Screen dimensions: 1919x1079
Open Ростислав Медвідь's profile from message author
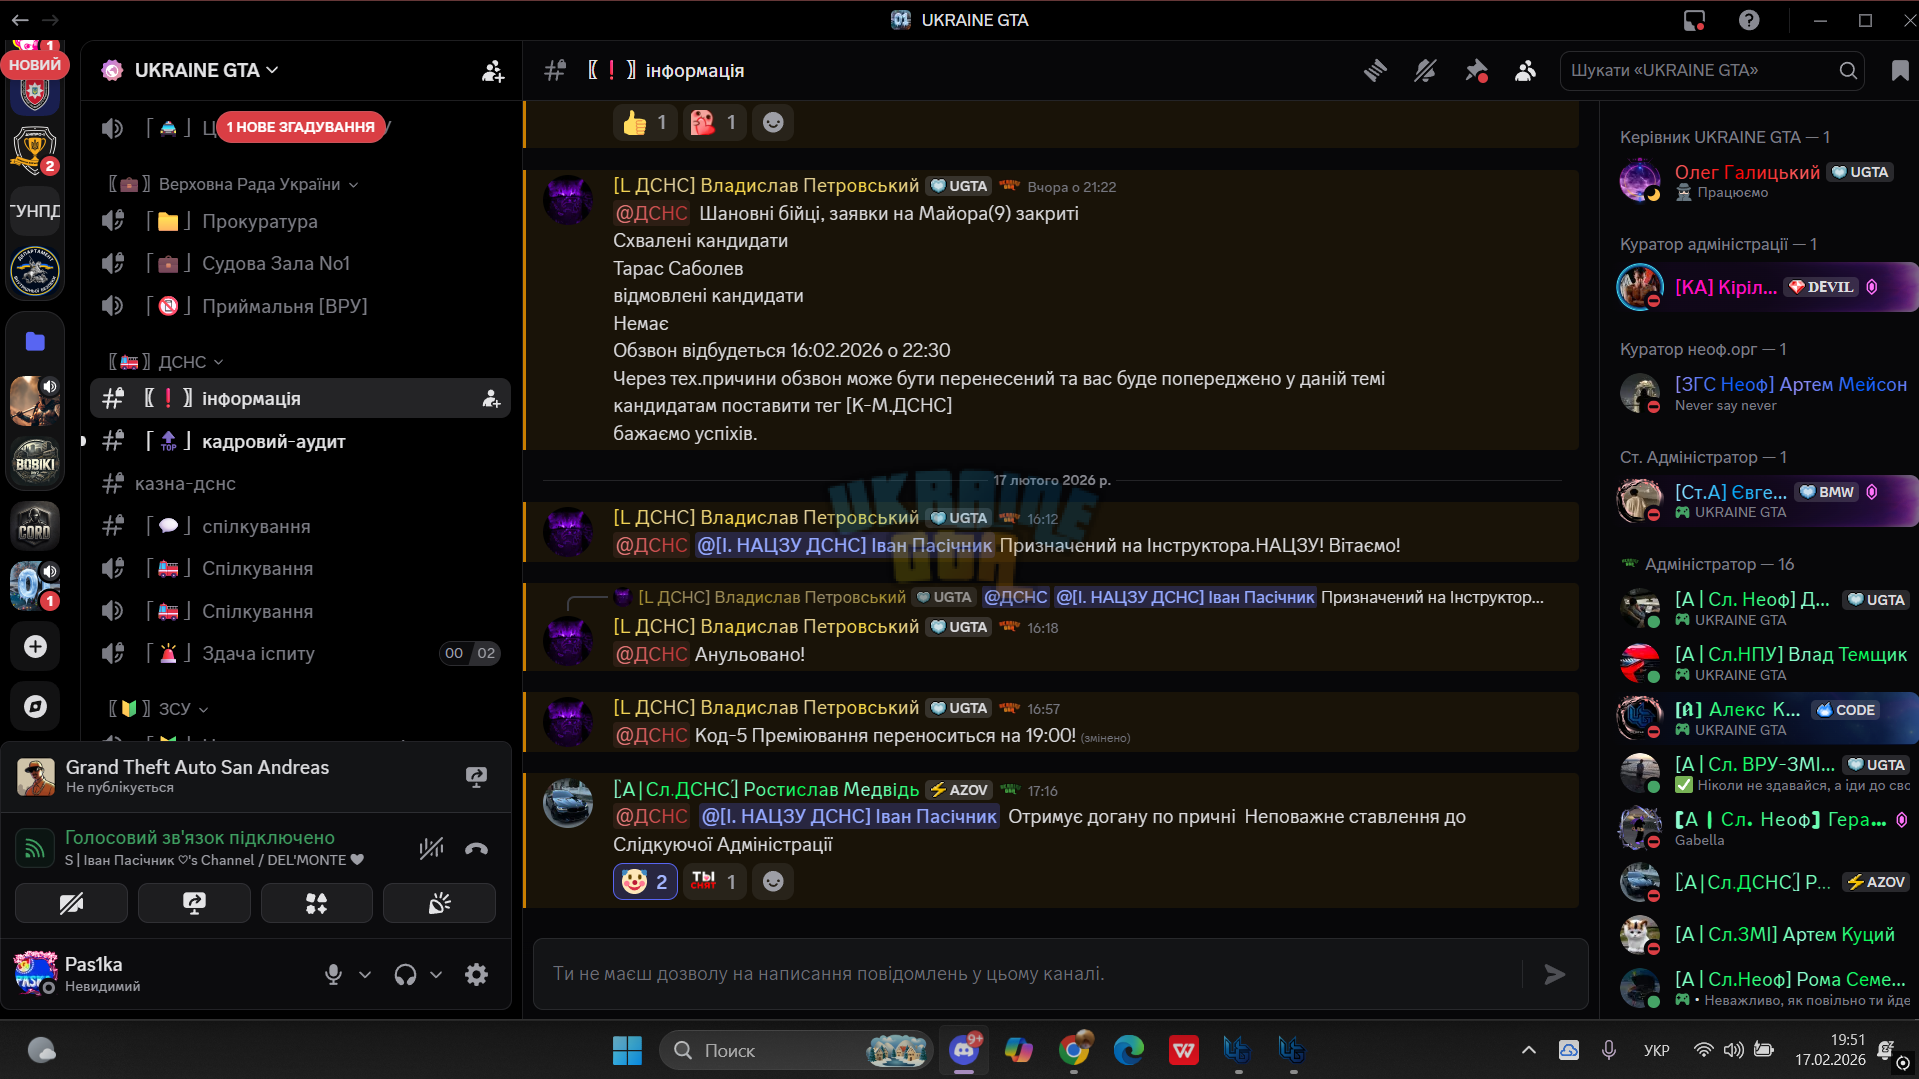point(766,789)
